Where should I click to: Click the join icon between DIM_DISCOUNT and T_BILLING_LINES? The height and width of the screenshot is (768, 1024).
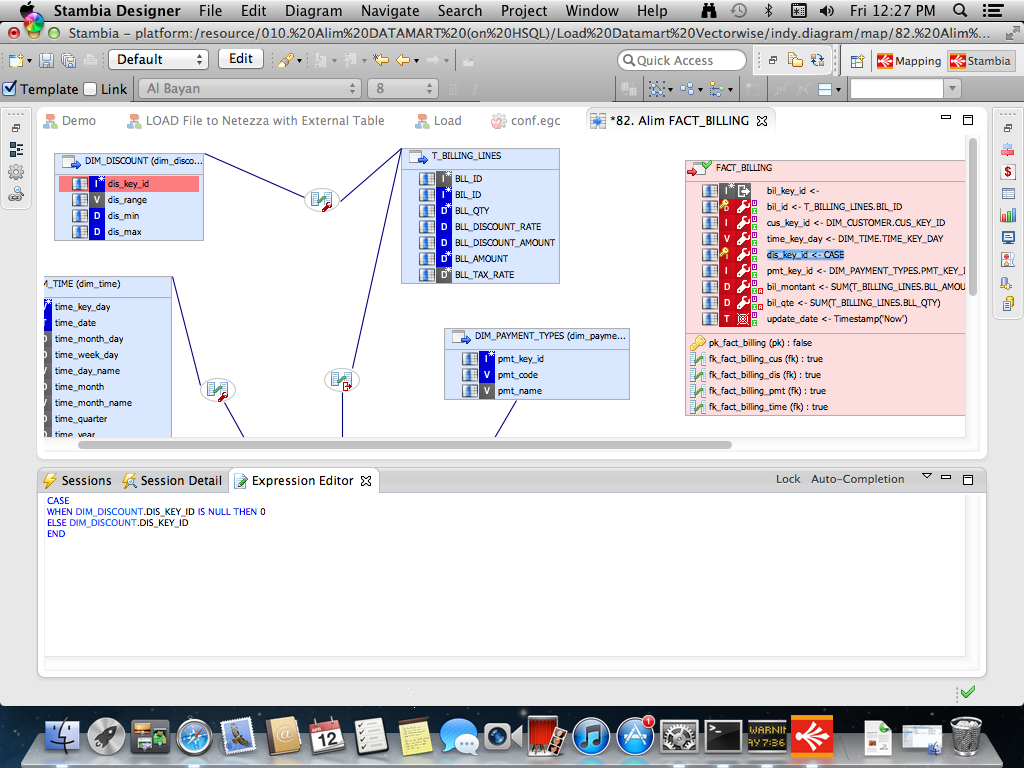(x=321, y=199)
